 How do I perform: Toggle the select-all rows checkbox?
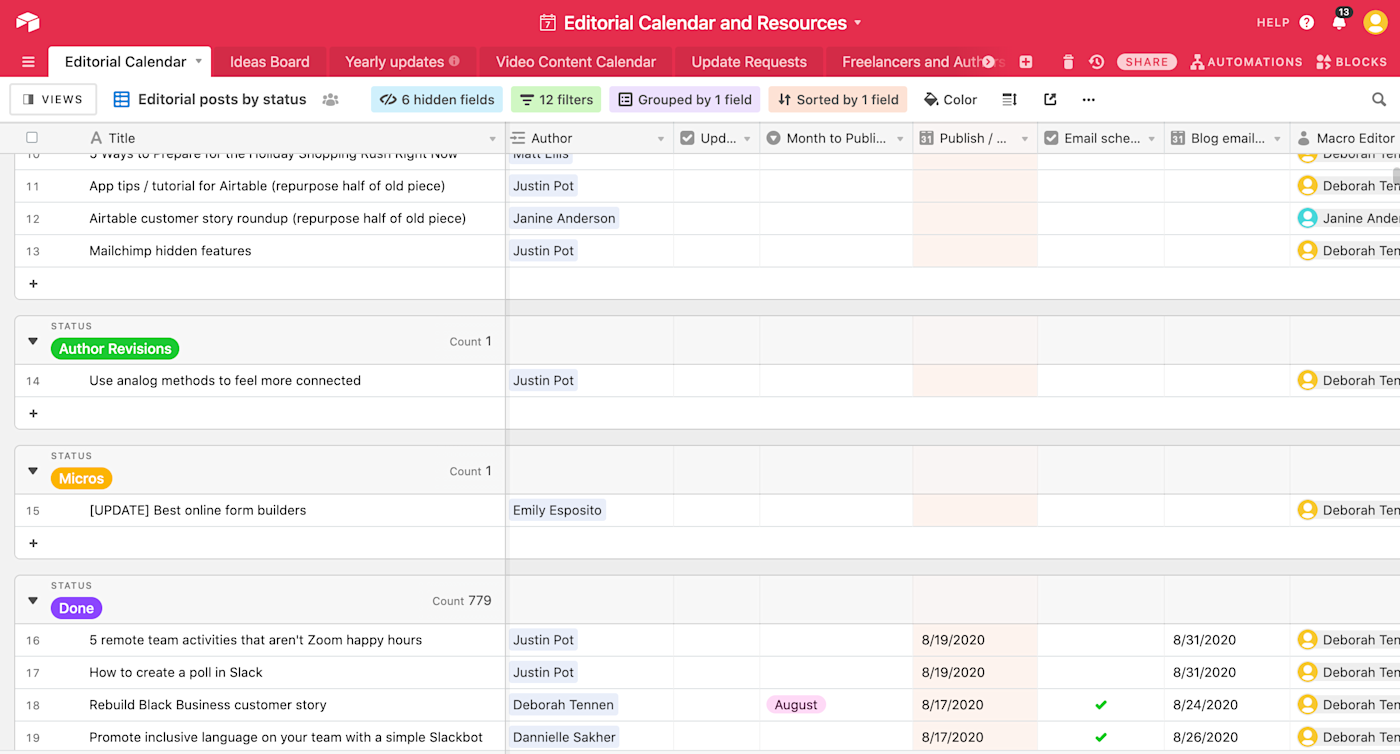click(32, 138)
